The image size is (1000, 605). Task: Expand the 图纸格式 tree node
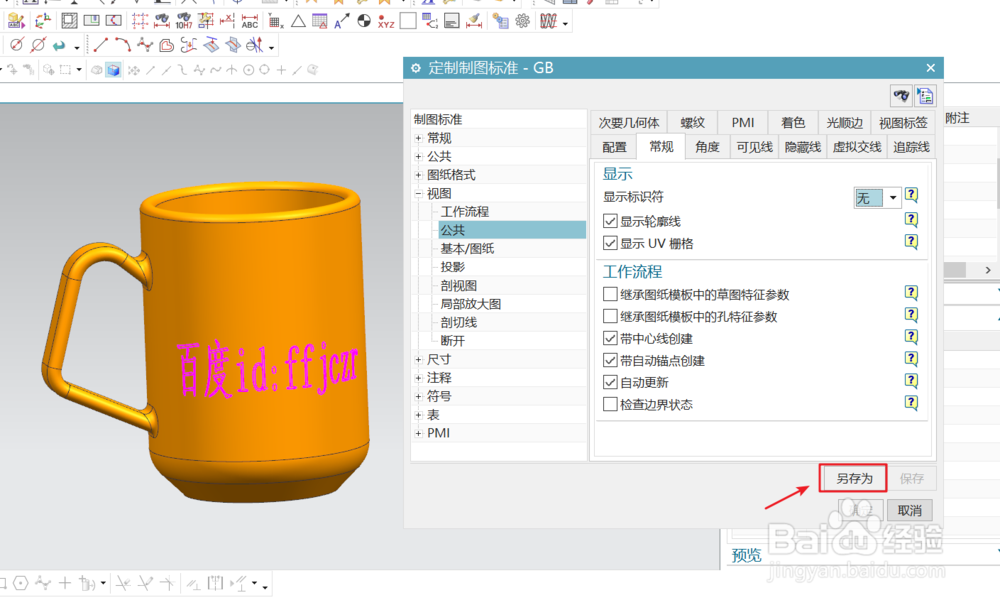418,175
